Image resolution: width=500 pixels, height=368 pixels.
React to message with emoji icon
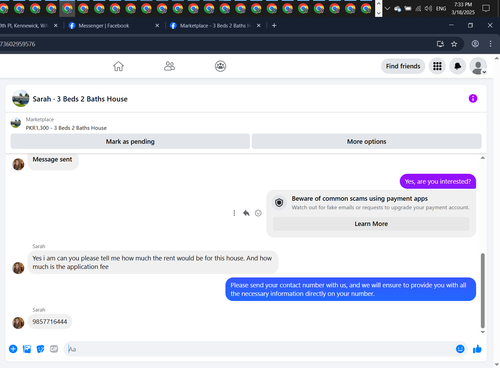258,213
